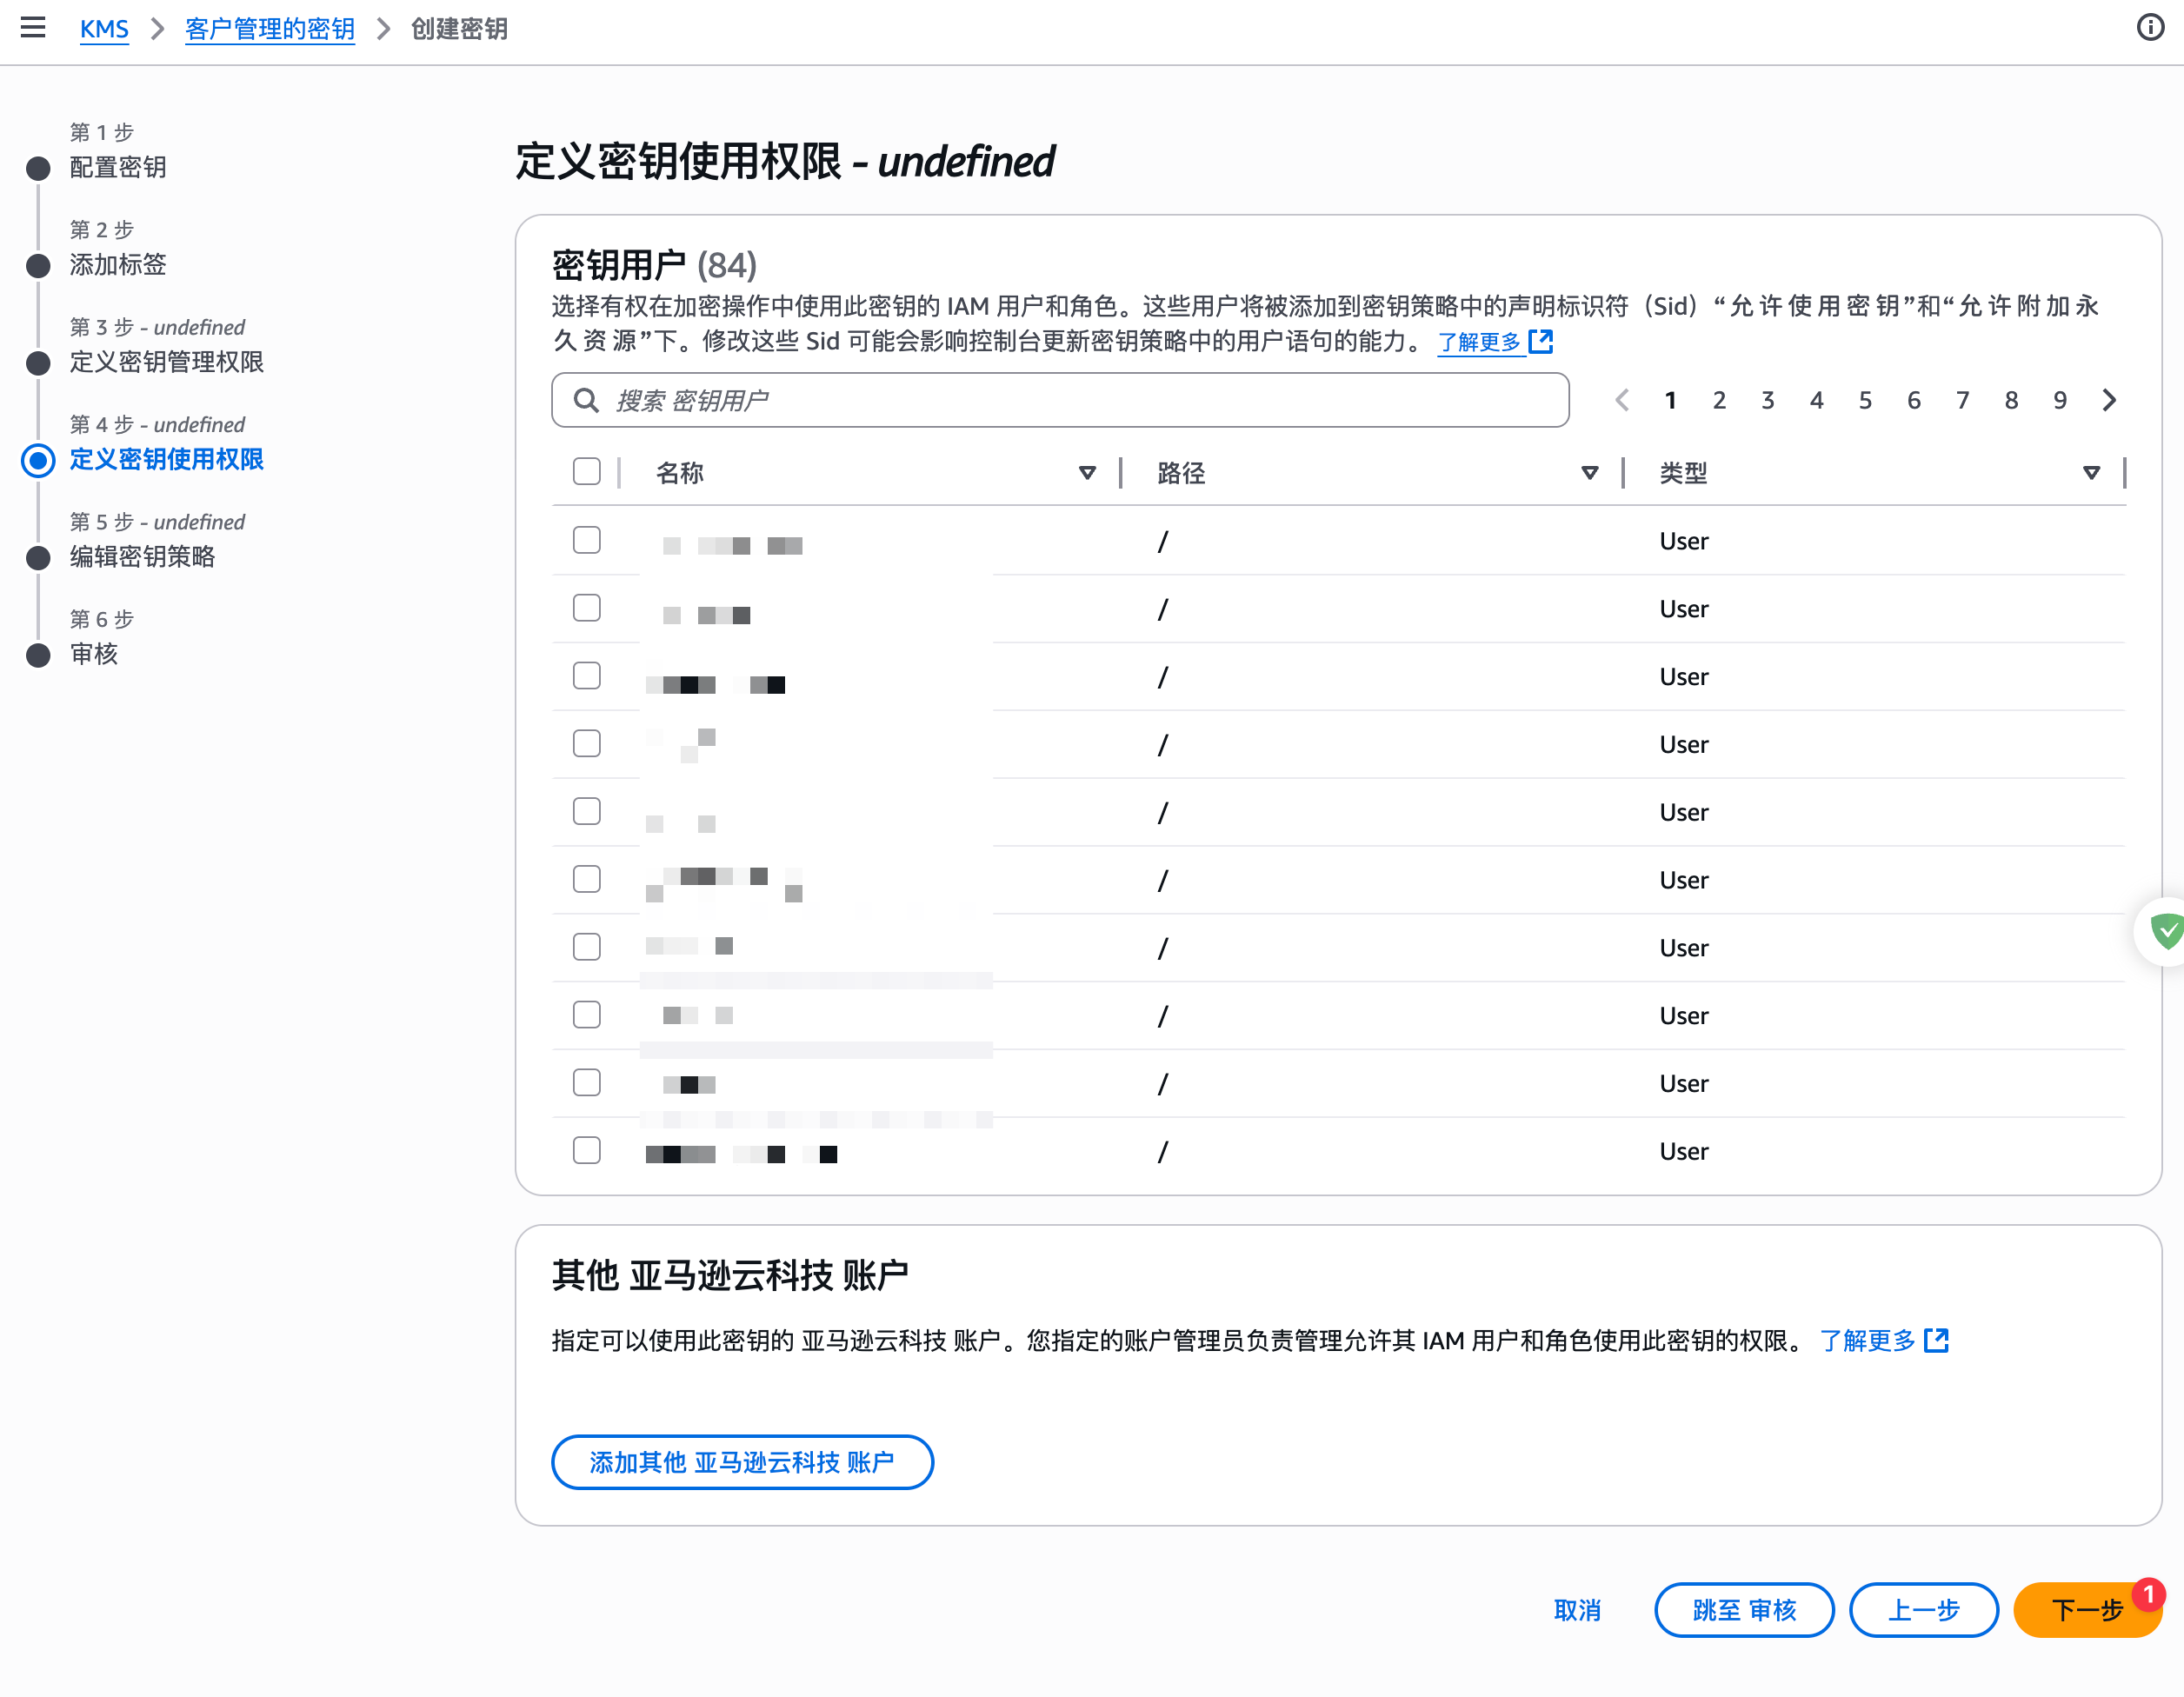Open the 客户管理的密钥 breadcrumb link
The image size is (2184, 1697).
270,29
